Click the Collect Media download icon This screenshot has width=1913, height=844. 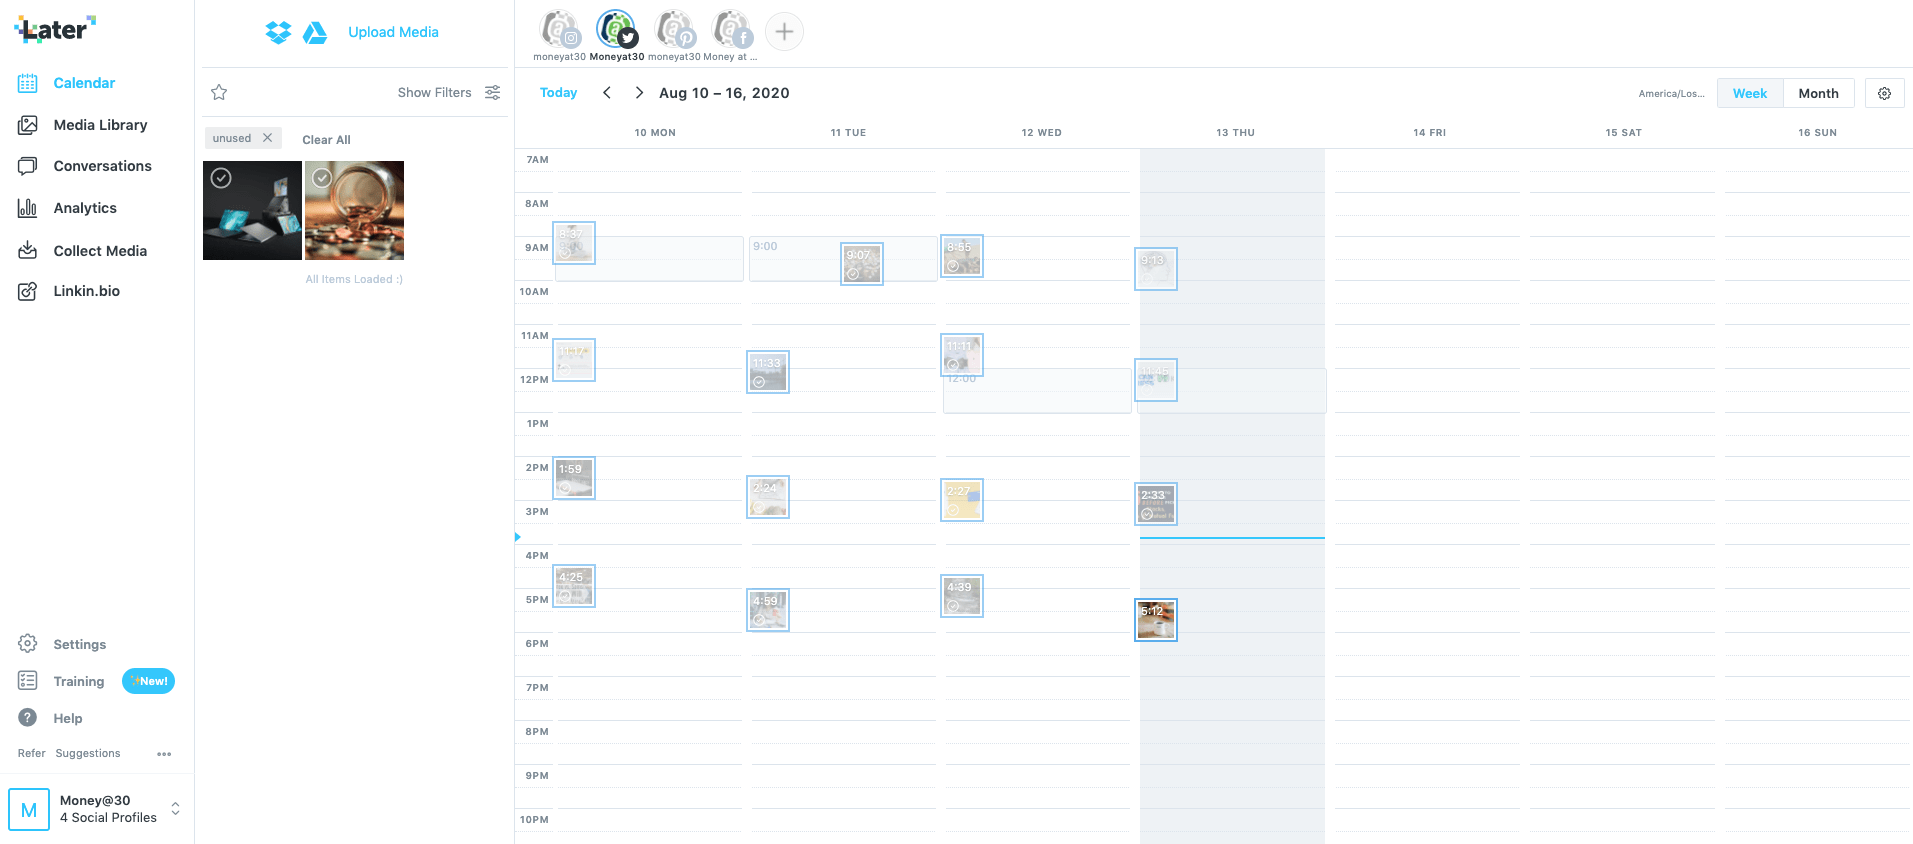click(28, 250)
